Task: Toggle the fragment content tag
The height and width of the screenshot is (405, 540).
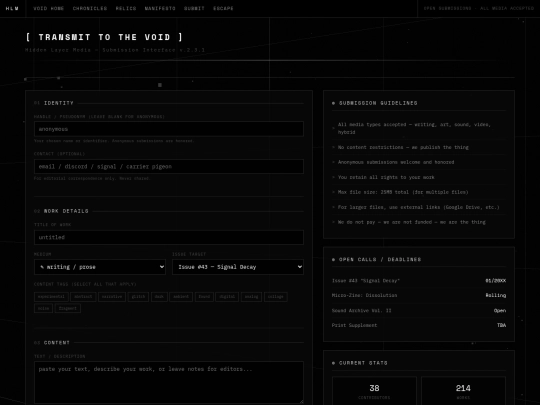Action: (x=68, y=308)
